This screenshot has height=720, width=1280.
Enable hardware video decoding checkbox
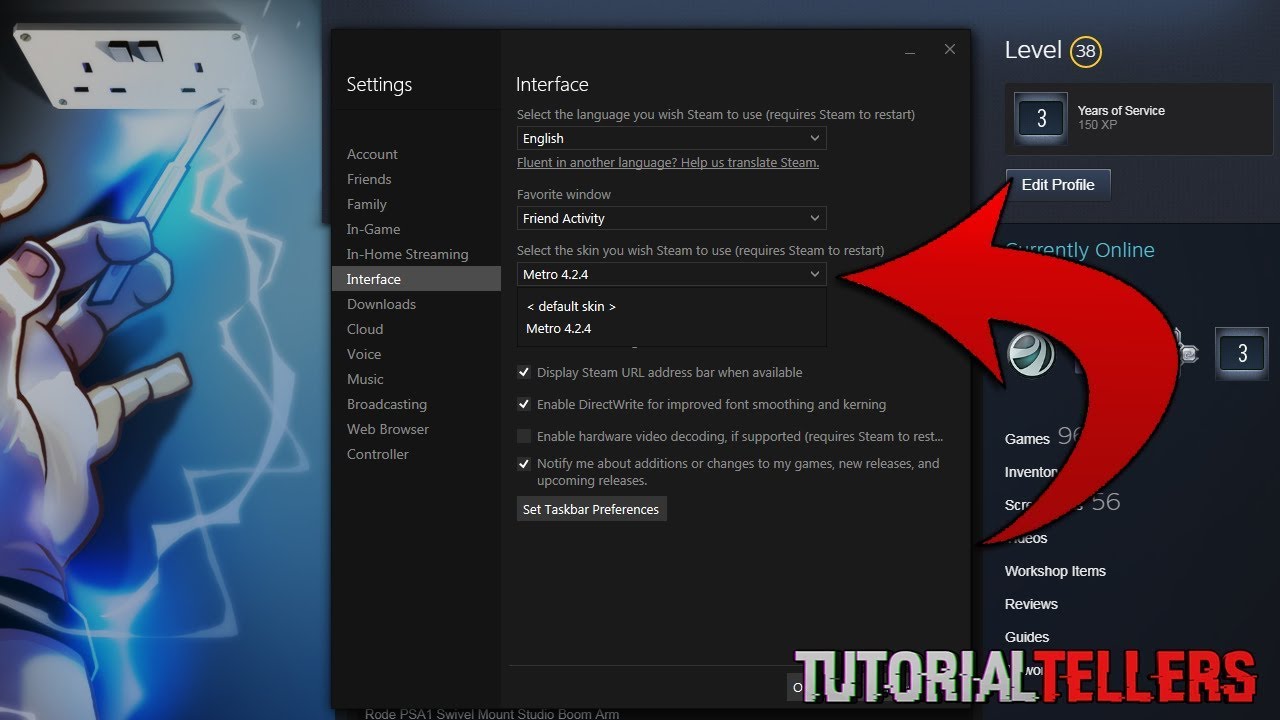pos(524,436)
